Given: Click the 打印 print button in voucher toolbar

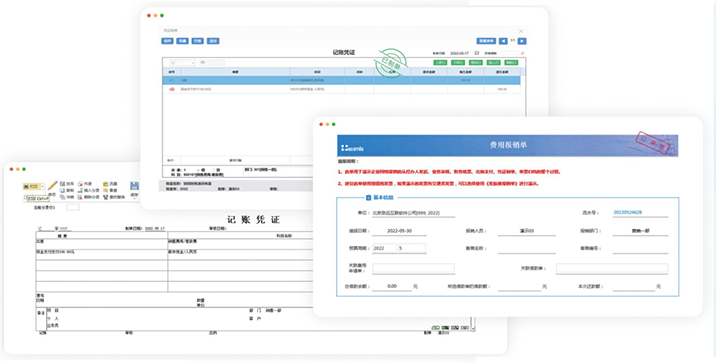Looking at the screenshot, I should pos(31,186).
